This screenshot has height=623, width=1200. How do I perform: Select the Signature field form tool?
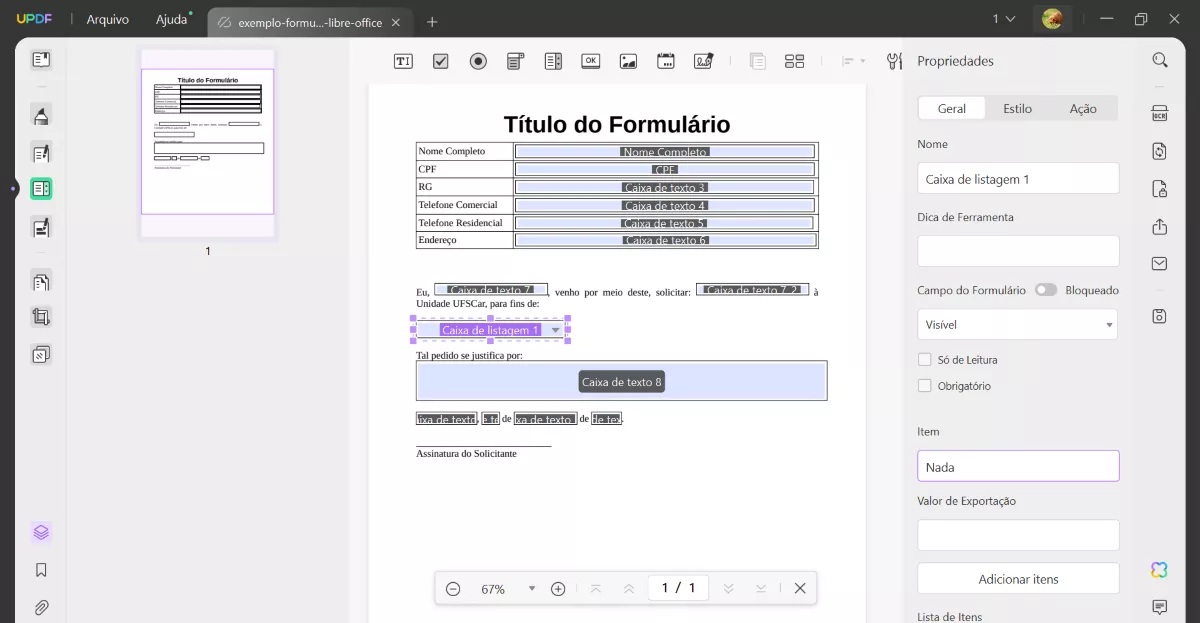(703, 60)
